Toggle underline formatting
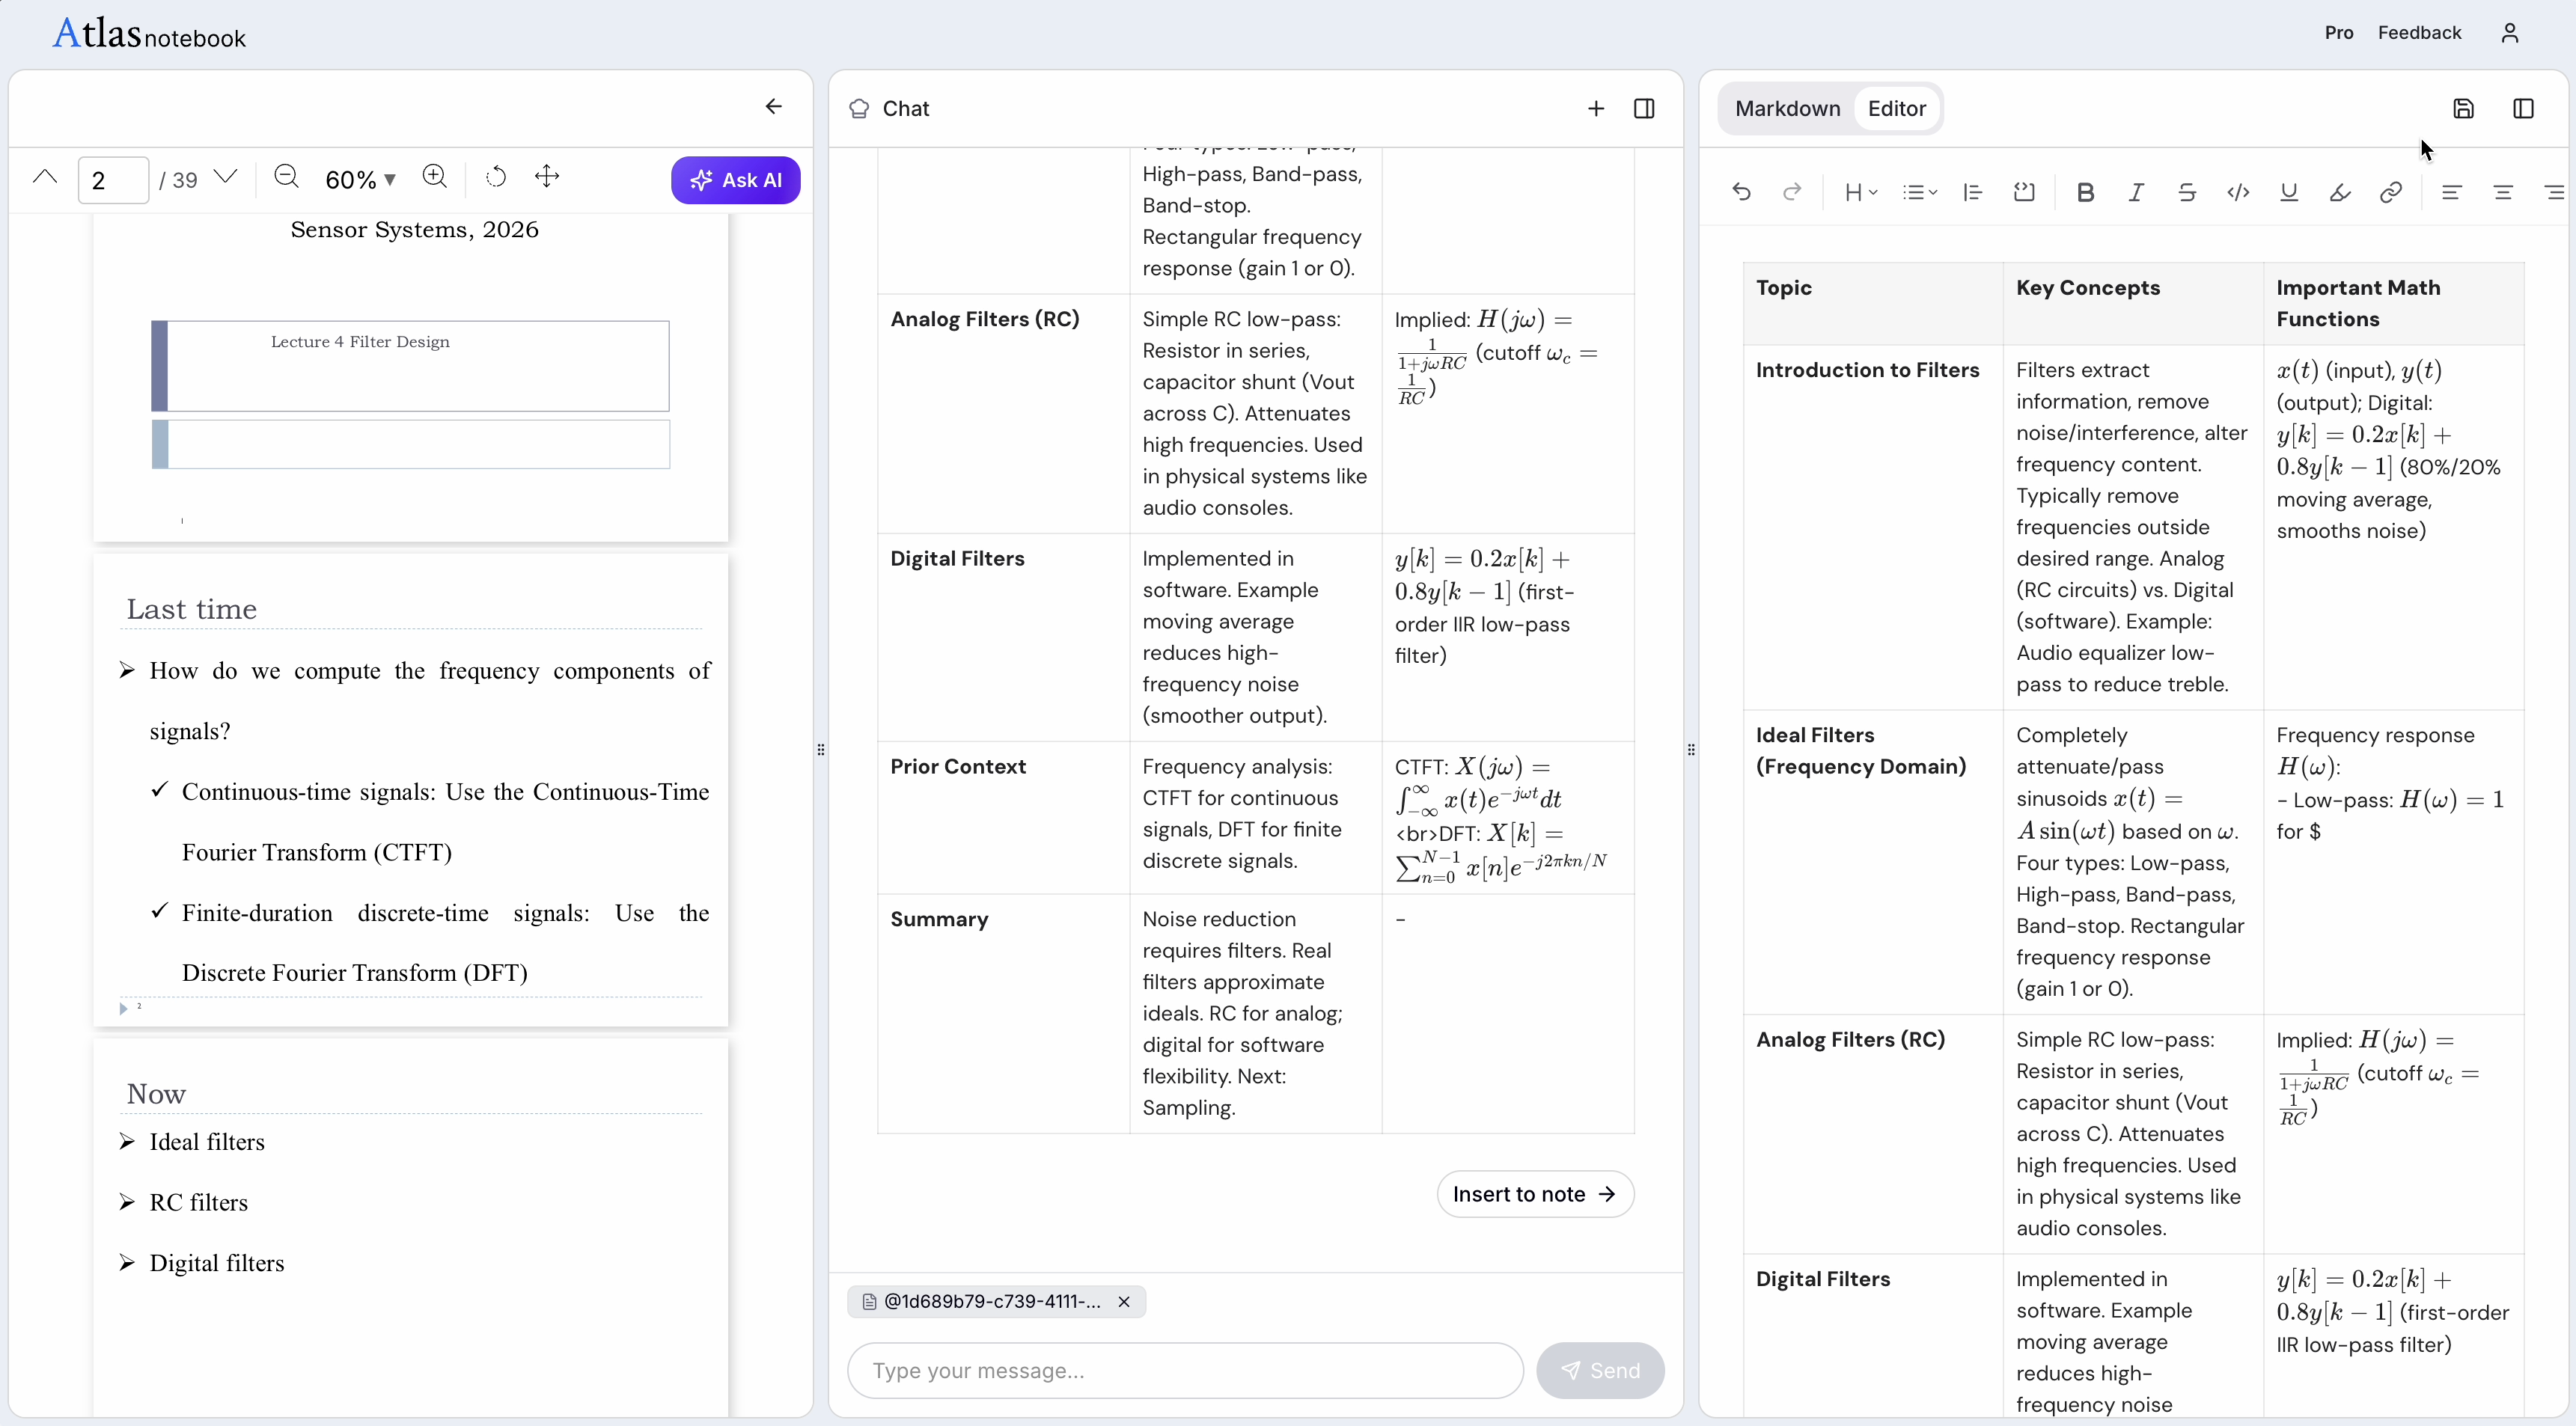Screen dimensions: 2576x1426 (x=2288, y=193)
